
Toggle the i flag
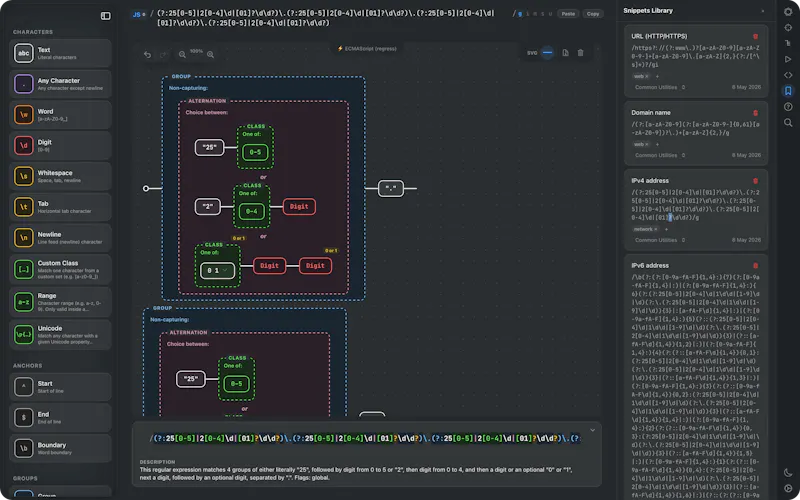528,14
